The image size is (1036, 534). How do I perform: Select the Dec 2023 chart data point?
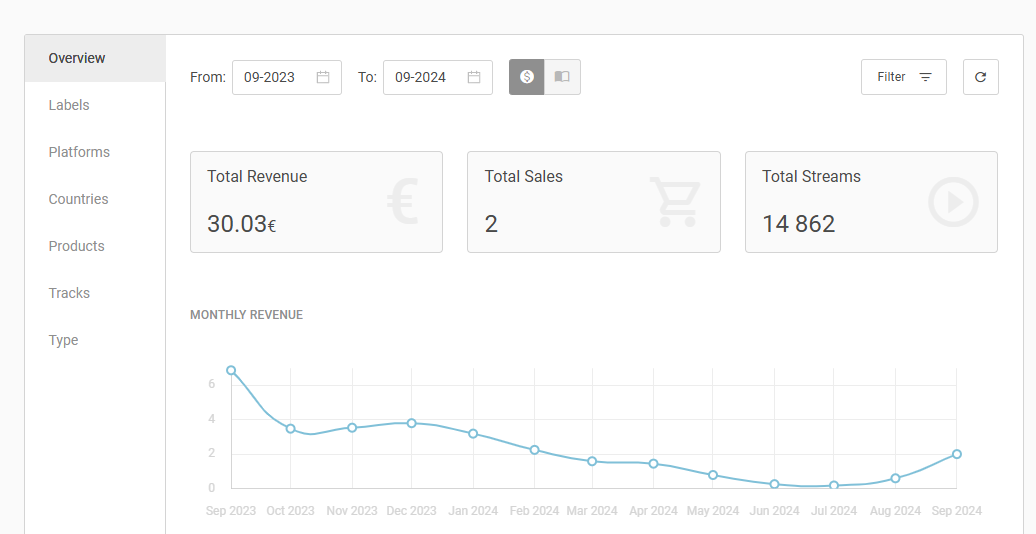click(x=412, y=423)
